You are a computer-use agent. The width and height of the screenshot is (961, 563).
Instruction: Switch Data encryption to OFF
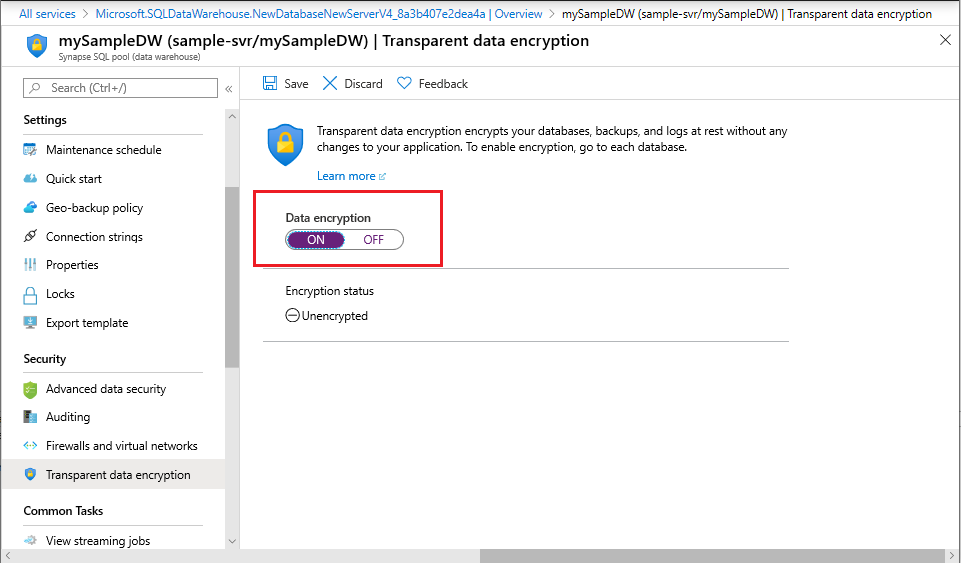point(373,240)
